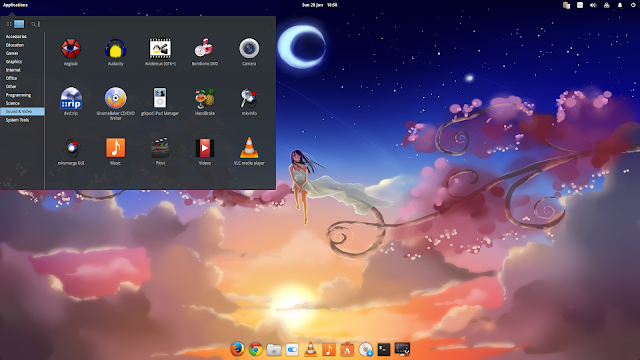Open the session power menu
640x360 pixels.
633,5
